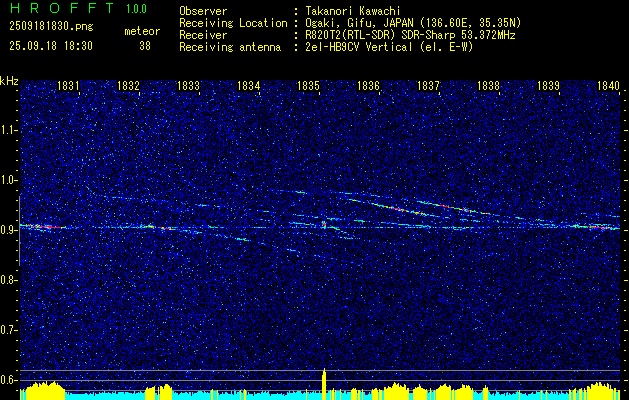
Task: Click the 1836 time marker
Action: tap(368, 85)
